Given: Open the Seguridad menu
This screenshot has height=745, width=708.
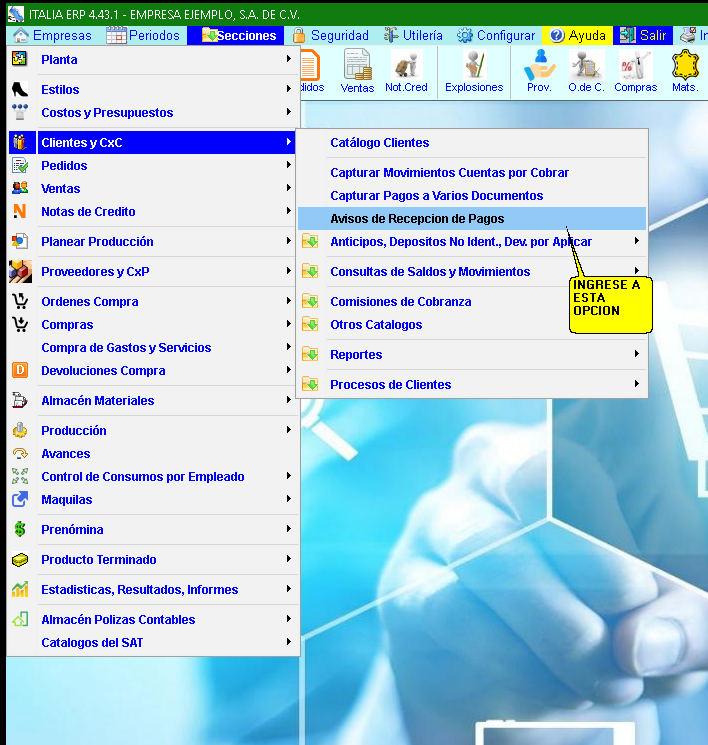Looking at the screenshot, I should point(330,35).
